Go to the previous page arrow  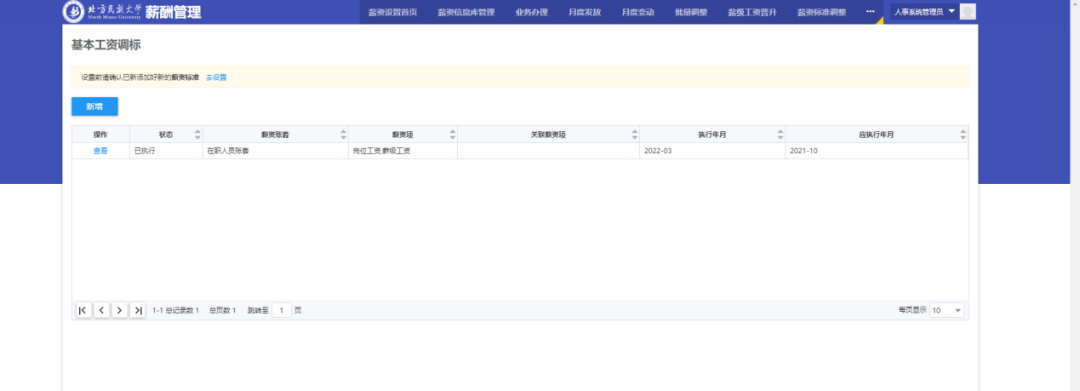[x=101, y=310]
